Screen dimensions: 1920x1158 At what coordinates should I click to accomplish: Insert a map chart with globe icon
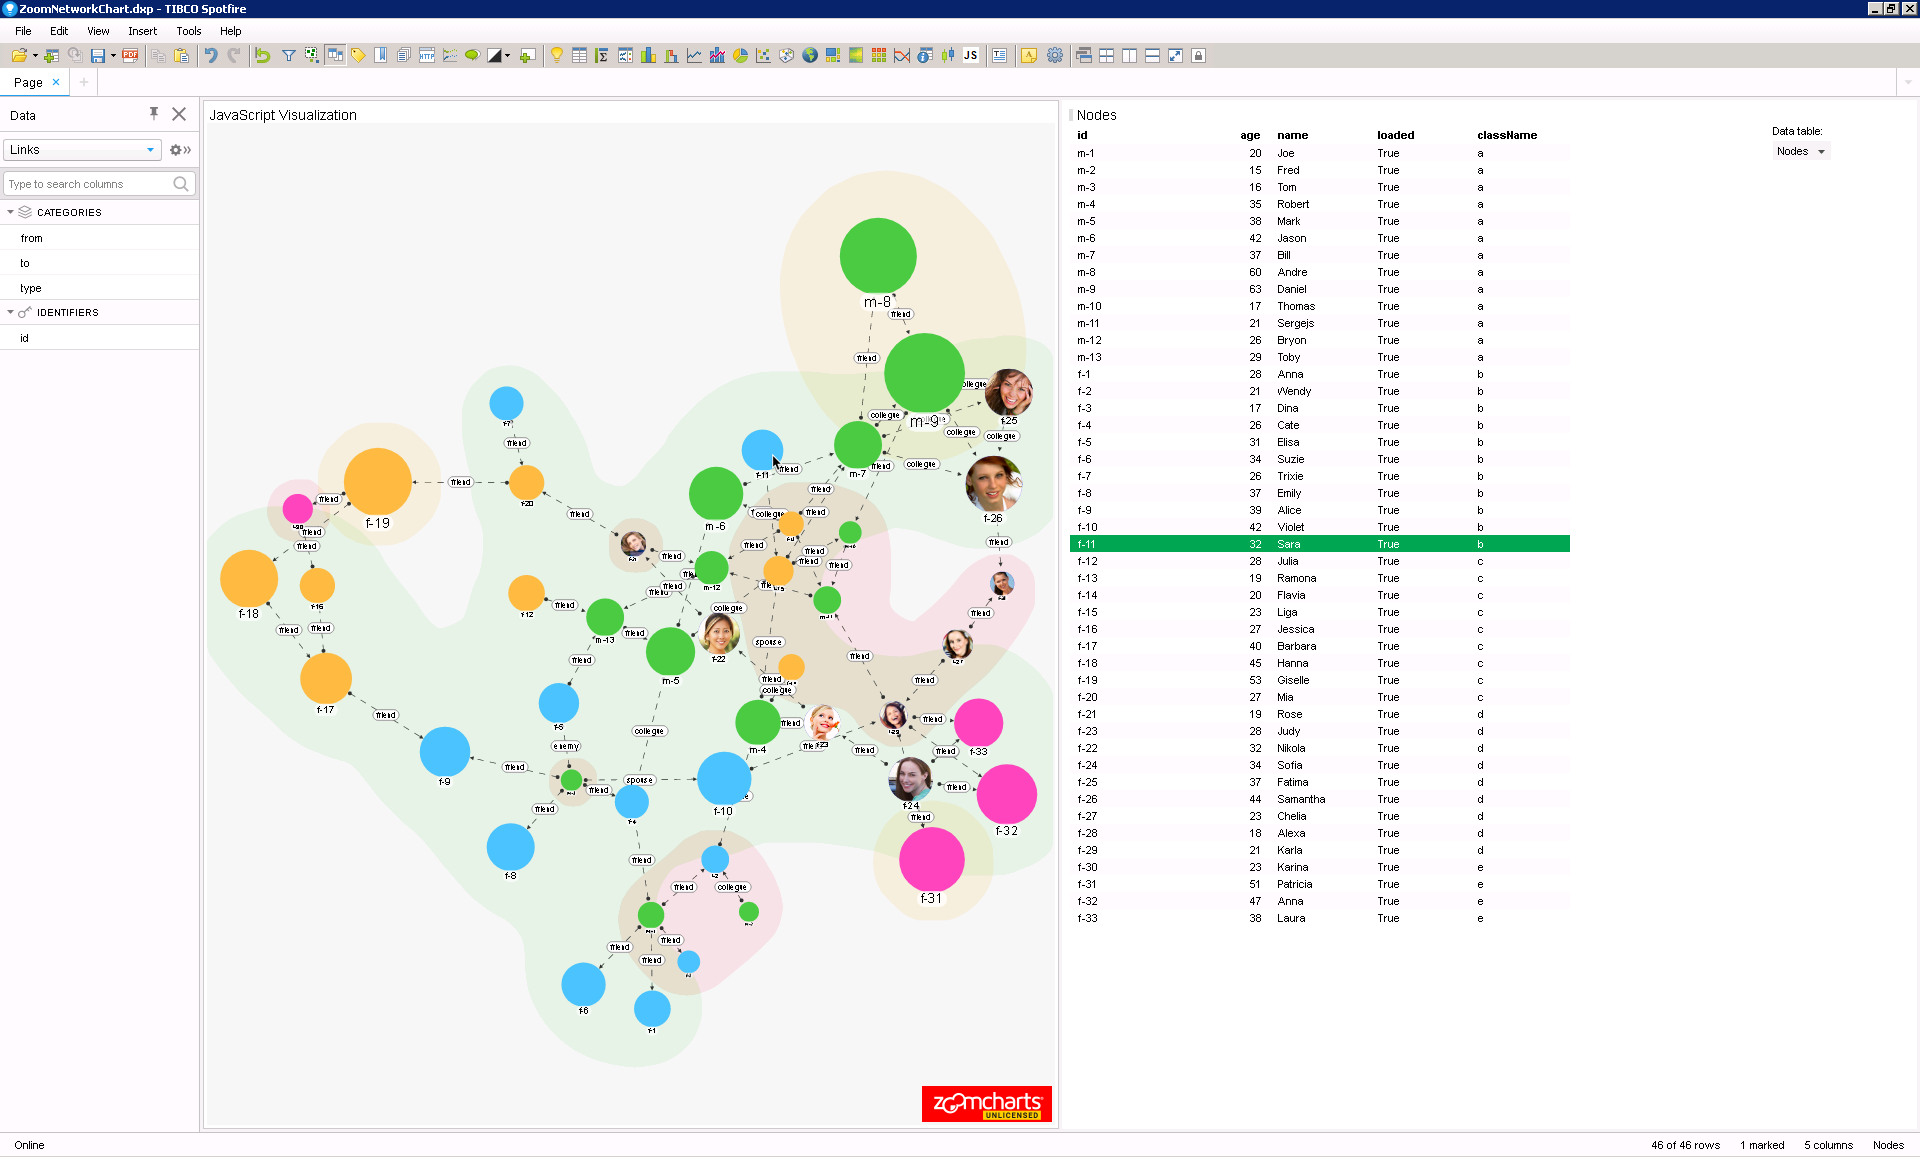(x=810, y=56)
